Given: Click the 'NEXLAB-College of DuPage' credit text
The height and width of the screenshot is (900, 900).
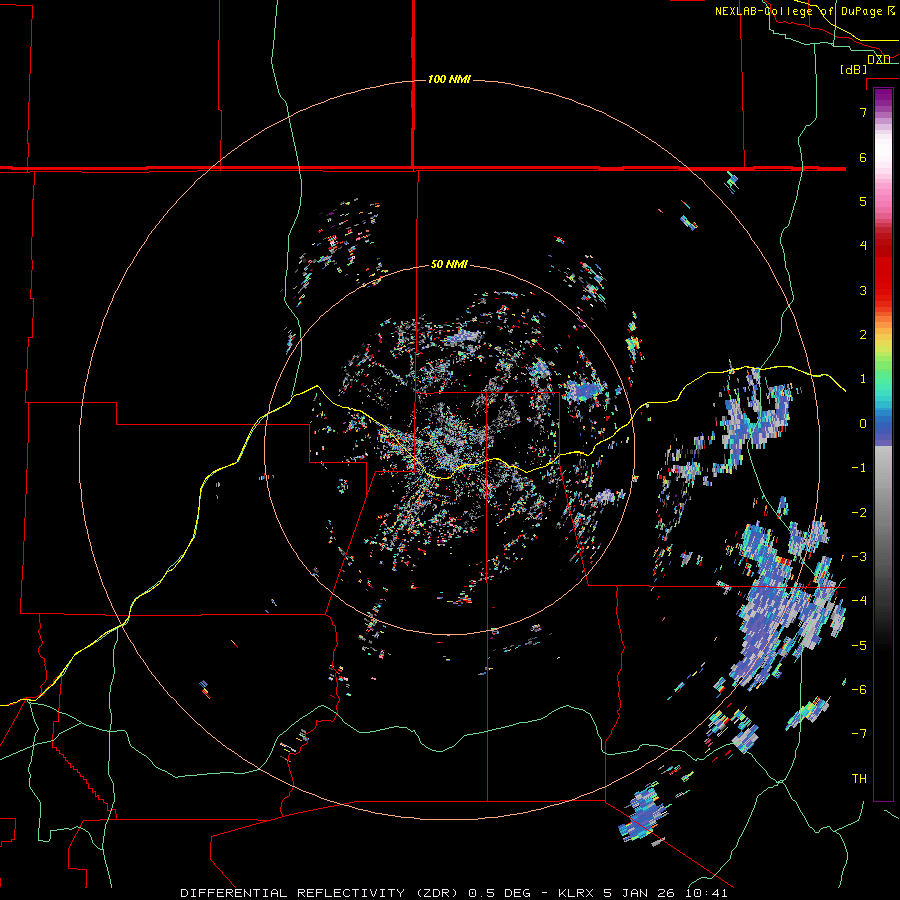Looking at the screenshot, I should point(799,11).
